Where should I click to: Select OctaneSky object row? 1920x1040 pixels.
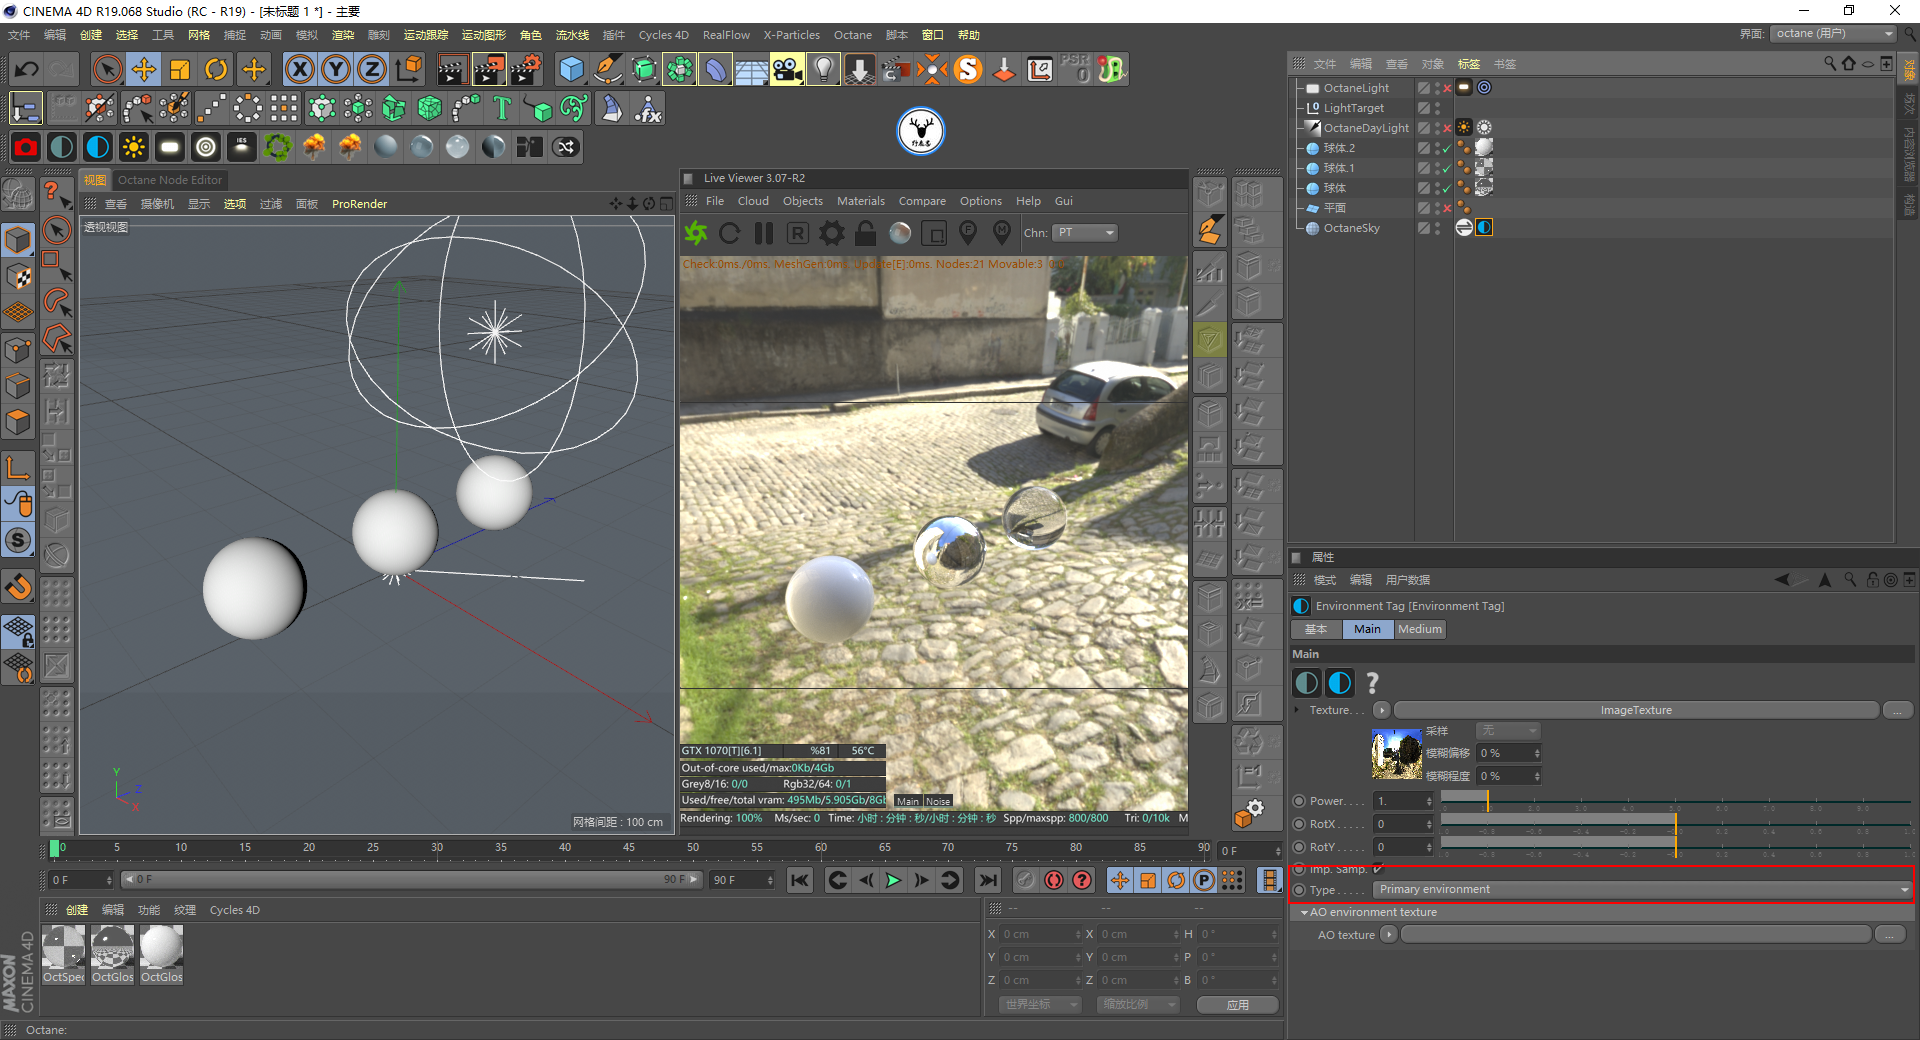(x=1351, y=228)
